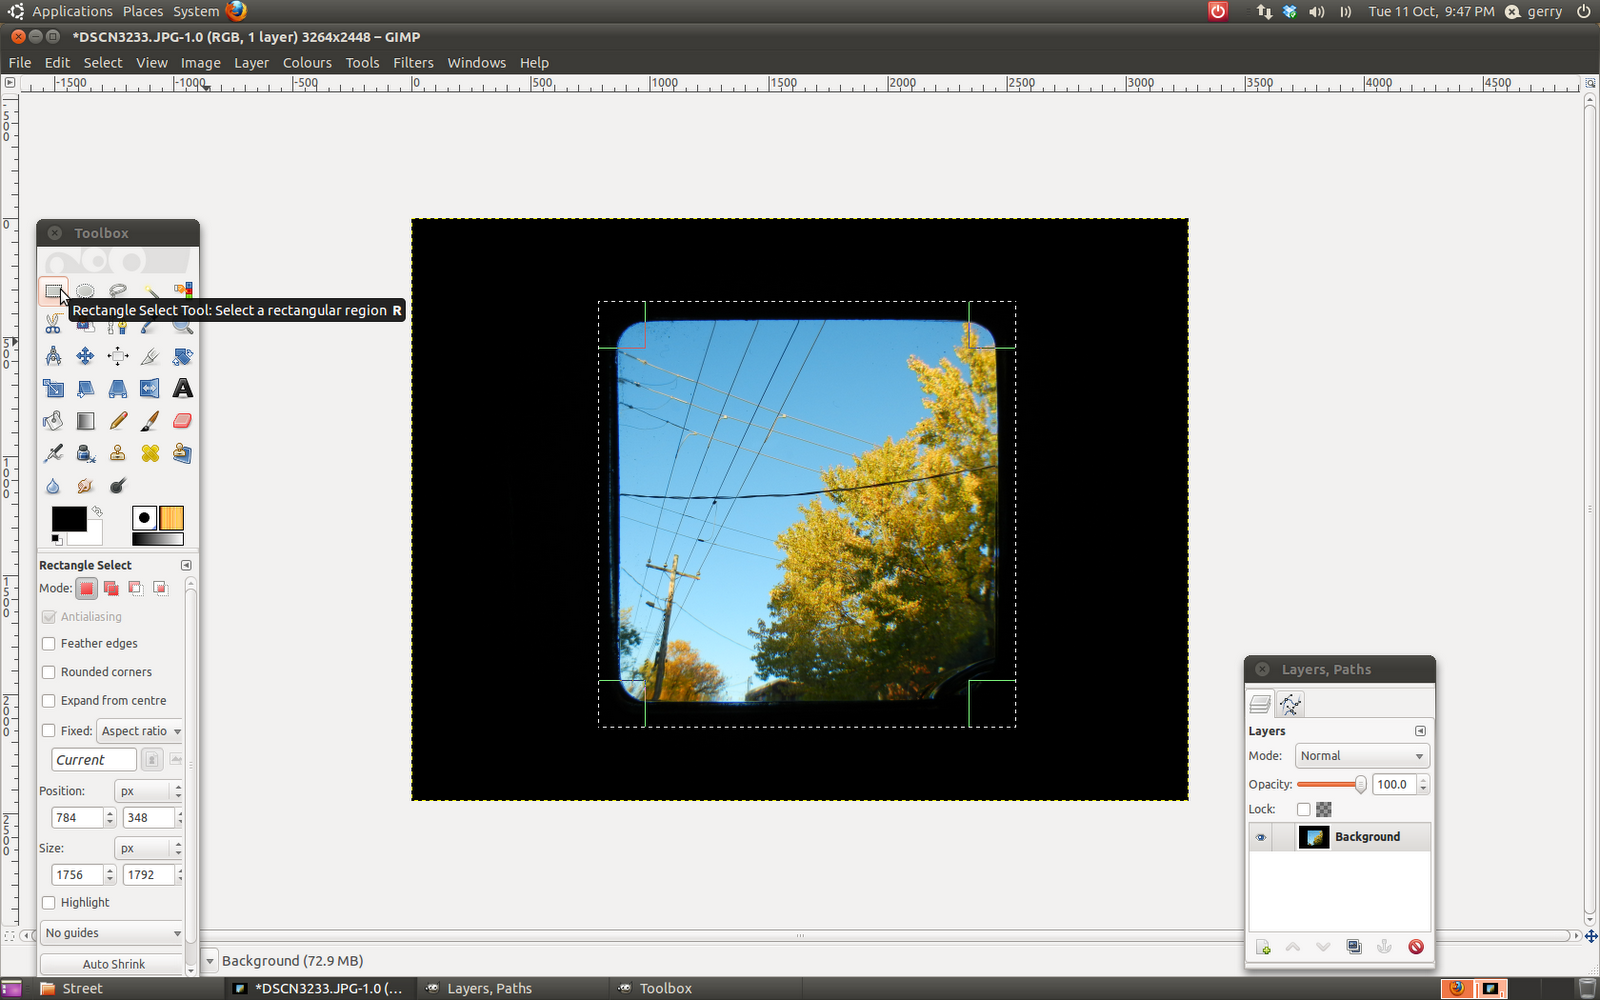The image size is (1600, 1000).
Task: Select the Bucket Fill tool
Action: (53, 421)
